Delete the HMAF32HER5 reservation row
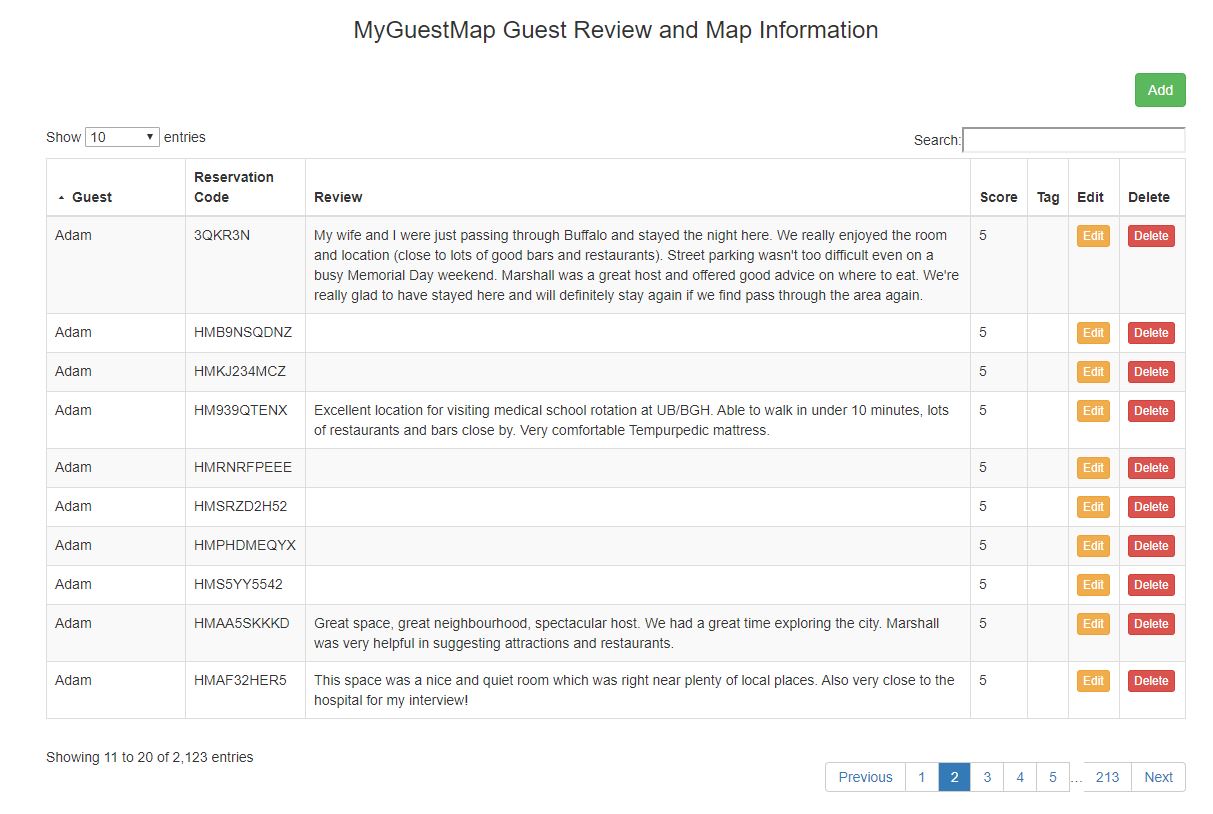Image resolution: width=1213 pixels, height=814 pixels. [1150, 681]
